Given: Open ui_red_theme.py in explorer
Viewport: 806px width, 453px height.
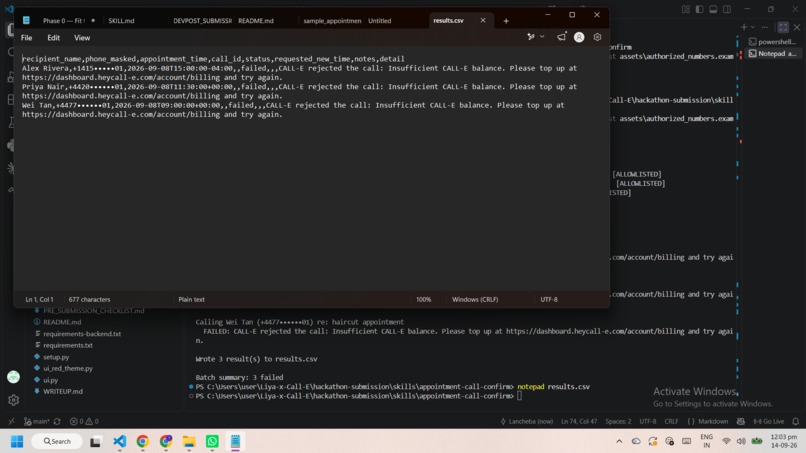Looking at the screenshot, I should (x=68, y=368).
